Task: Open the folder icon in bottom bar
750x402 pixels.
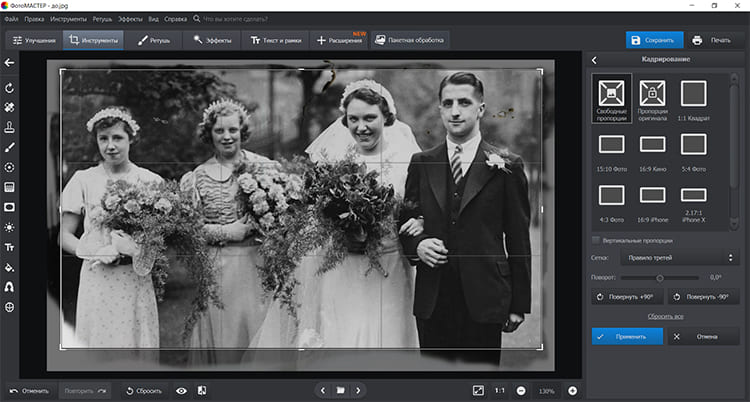Action: click(340, 390)
